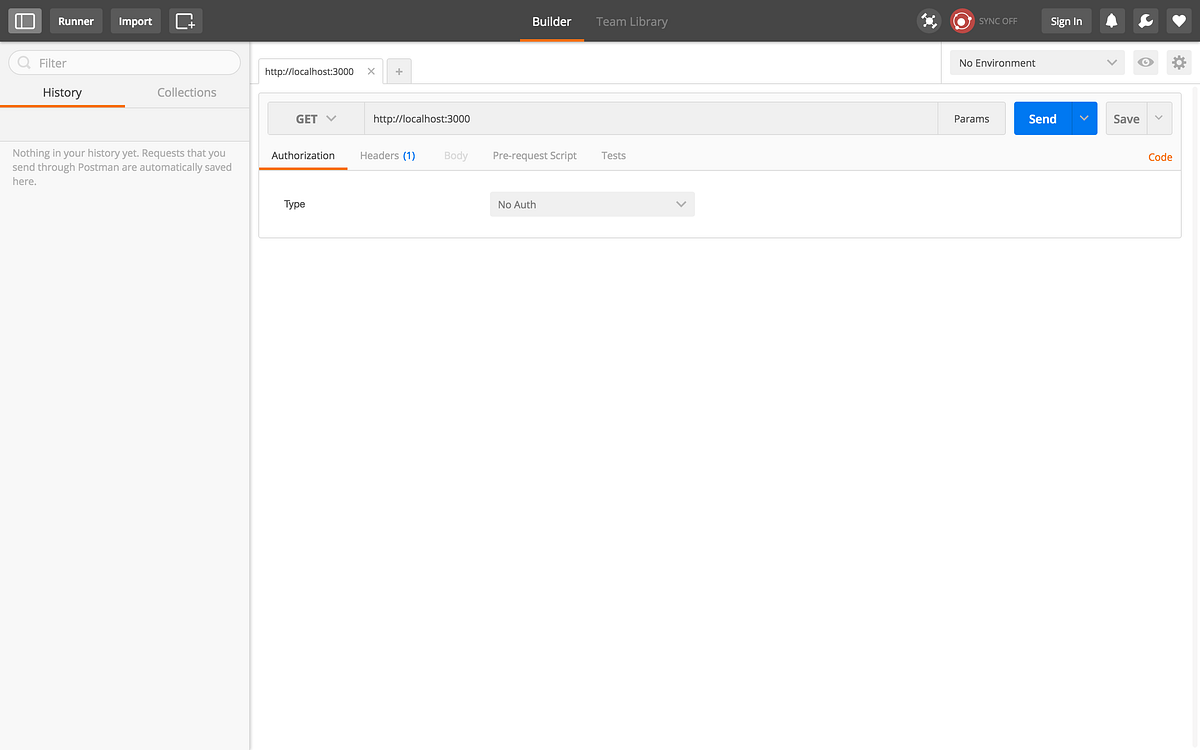
Task: Switch to the Team Library tab
Action: click(x=631, y=21)
